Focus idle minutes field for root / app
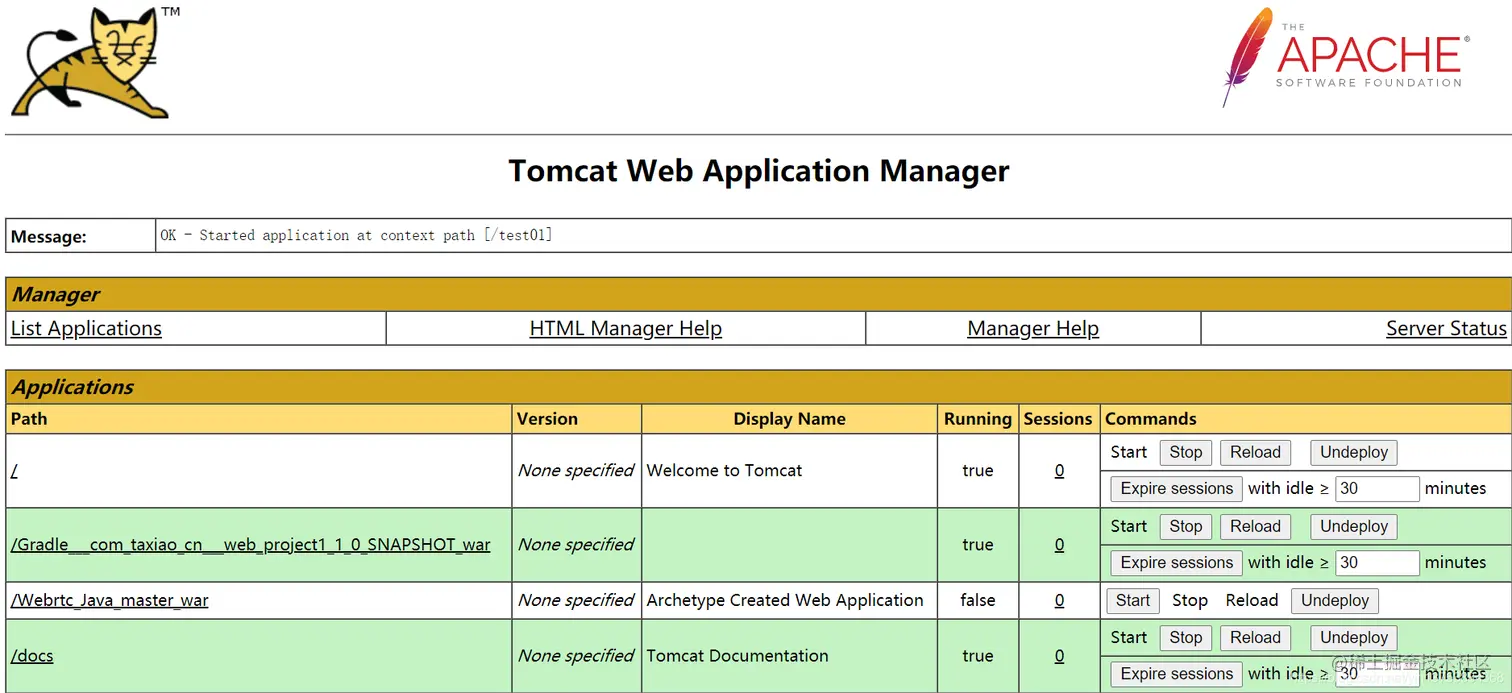Viewport: 1512px width, 693px height. pyautogui.click(x=1377, y=488)
